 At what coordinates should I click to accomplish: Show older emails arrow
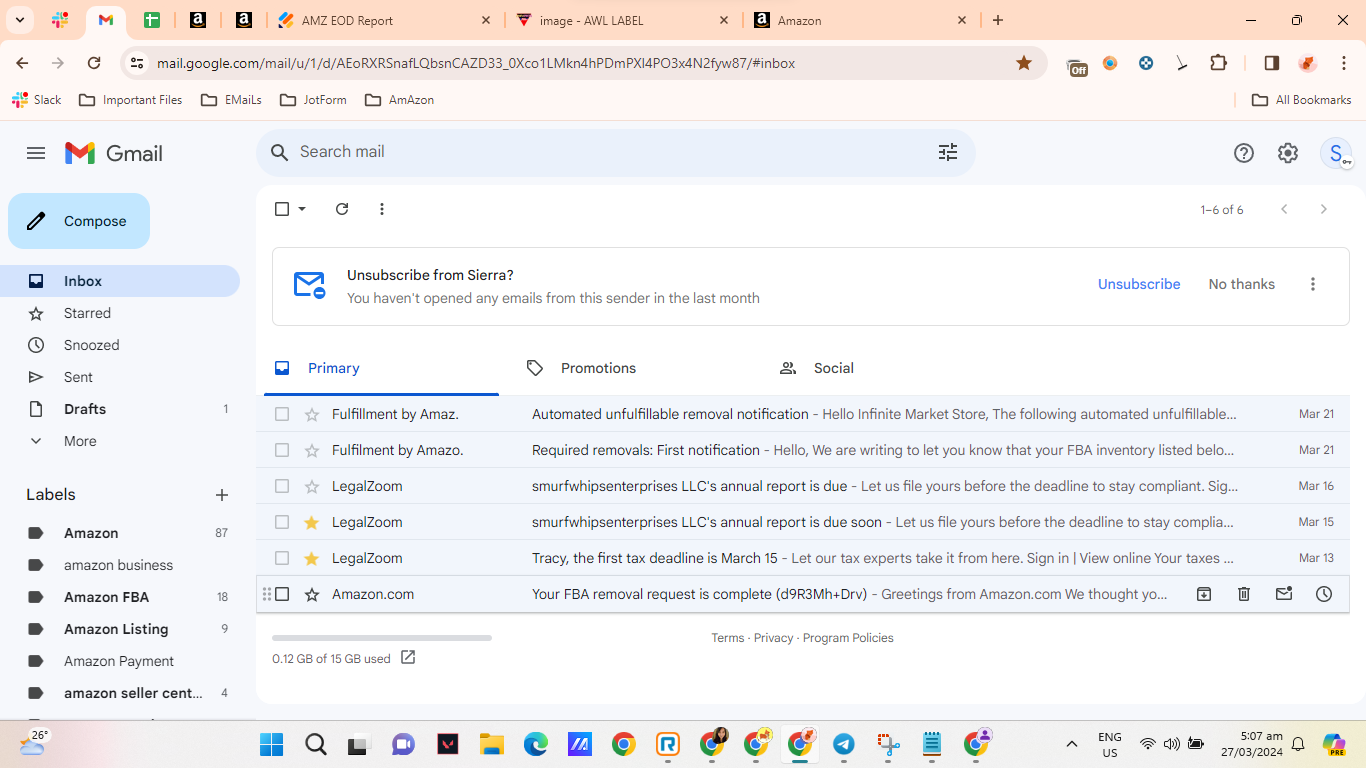(1324, 209)
